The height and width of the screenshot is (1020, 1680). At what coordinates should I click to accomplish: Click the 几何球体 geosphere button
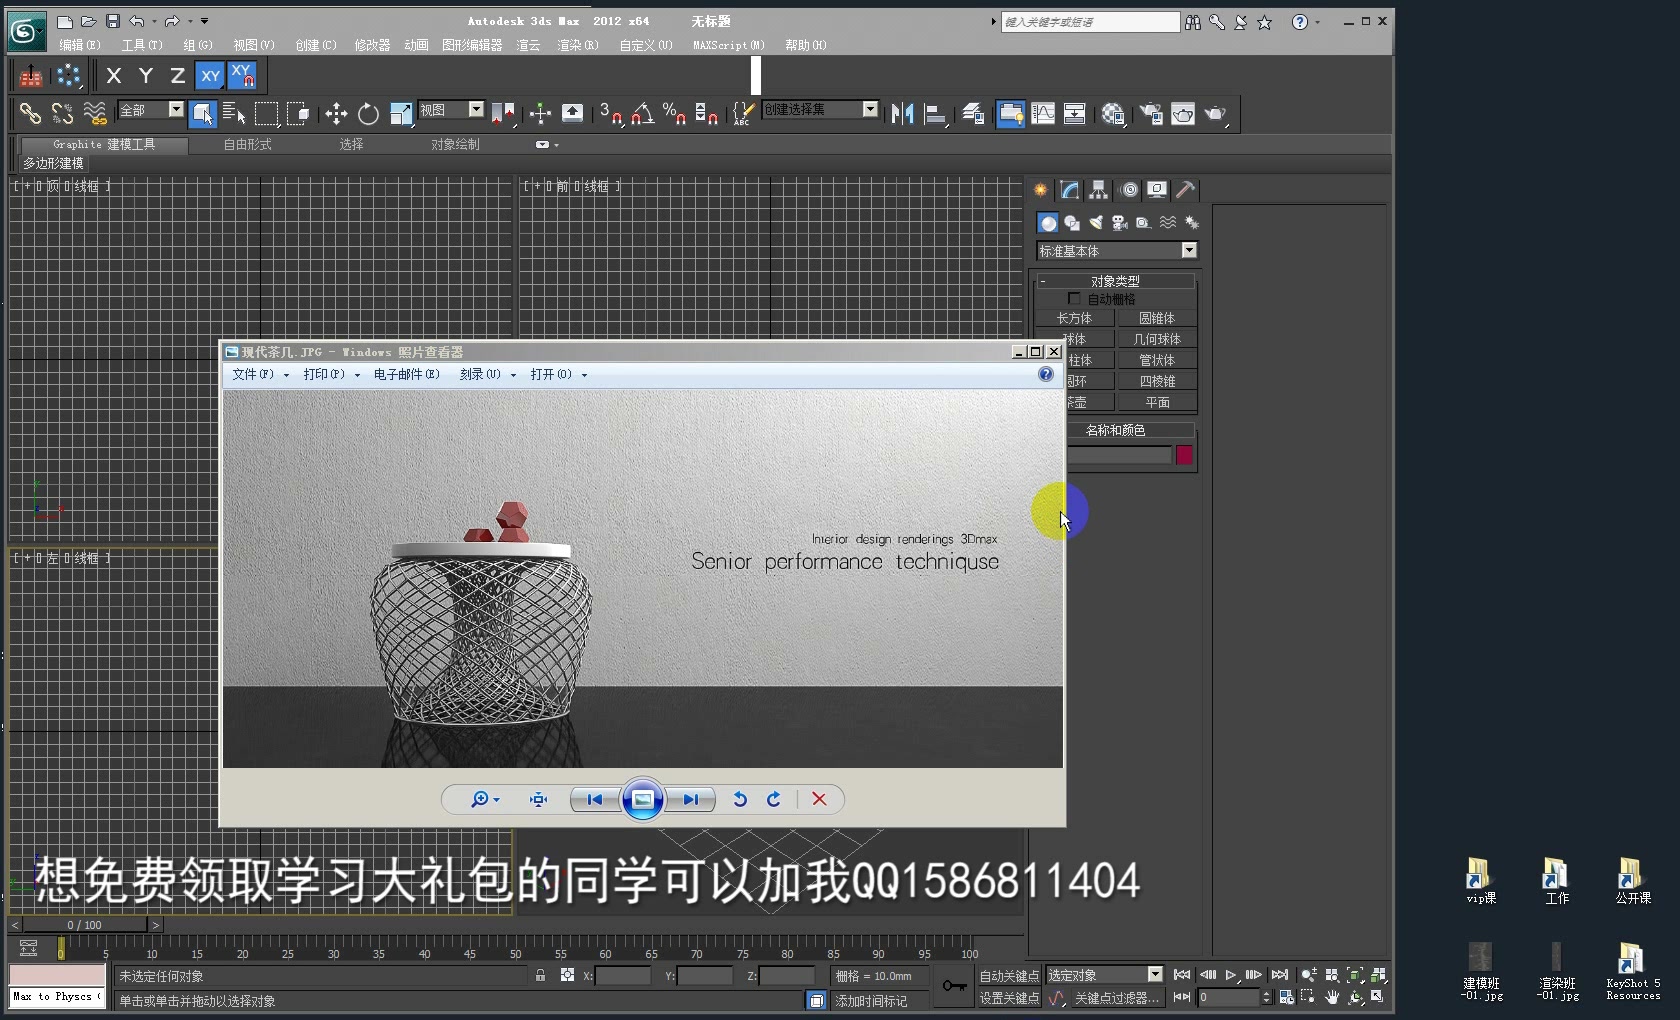(1157, 339)
